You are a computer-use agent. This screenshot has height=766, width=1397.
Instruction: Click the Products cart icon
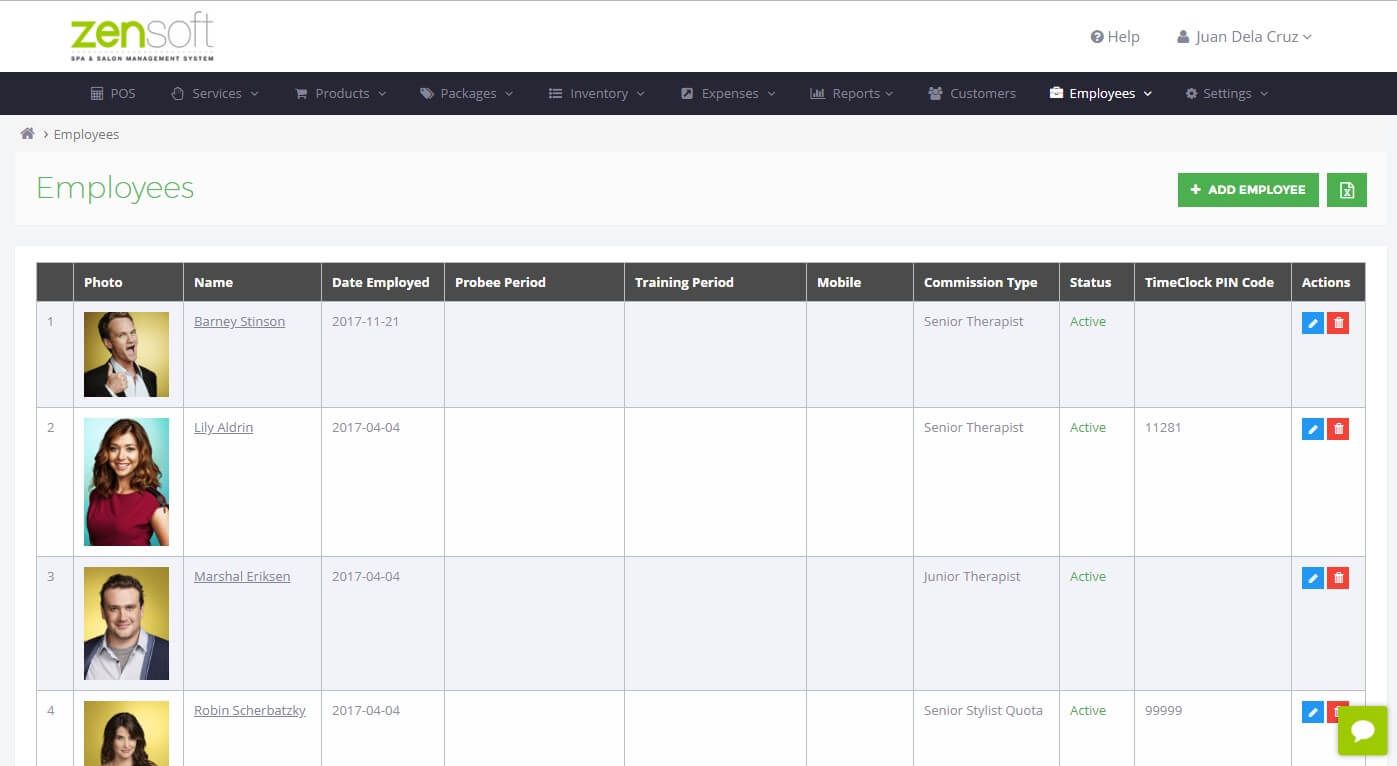click(301, 94)
